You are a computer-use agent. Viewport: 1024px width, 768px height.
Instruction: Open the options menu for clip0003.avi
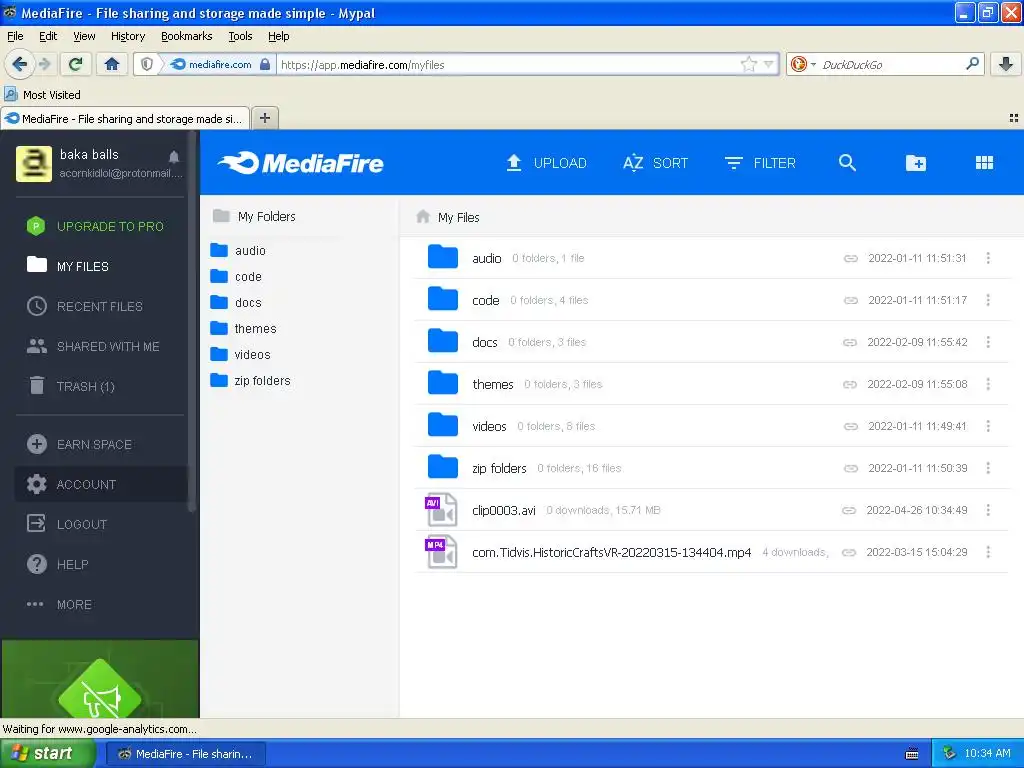point(988,510)
